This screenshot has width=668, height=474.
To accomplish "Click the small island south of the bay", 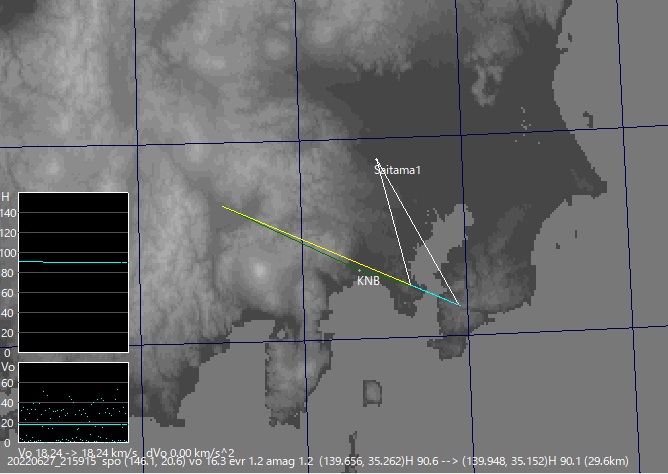I will 374,392.
